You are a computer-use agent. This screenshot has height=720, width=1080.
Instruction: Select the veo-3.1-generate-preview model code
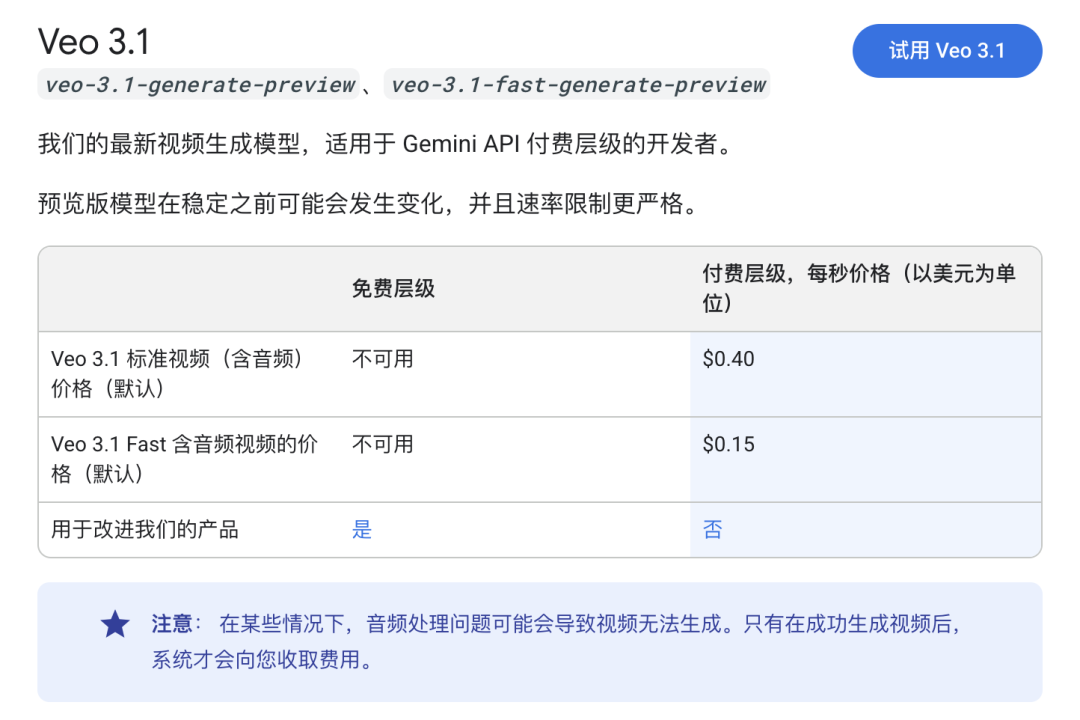click(x=199, y=85)
